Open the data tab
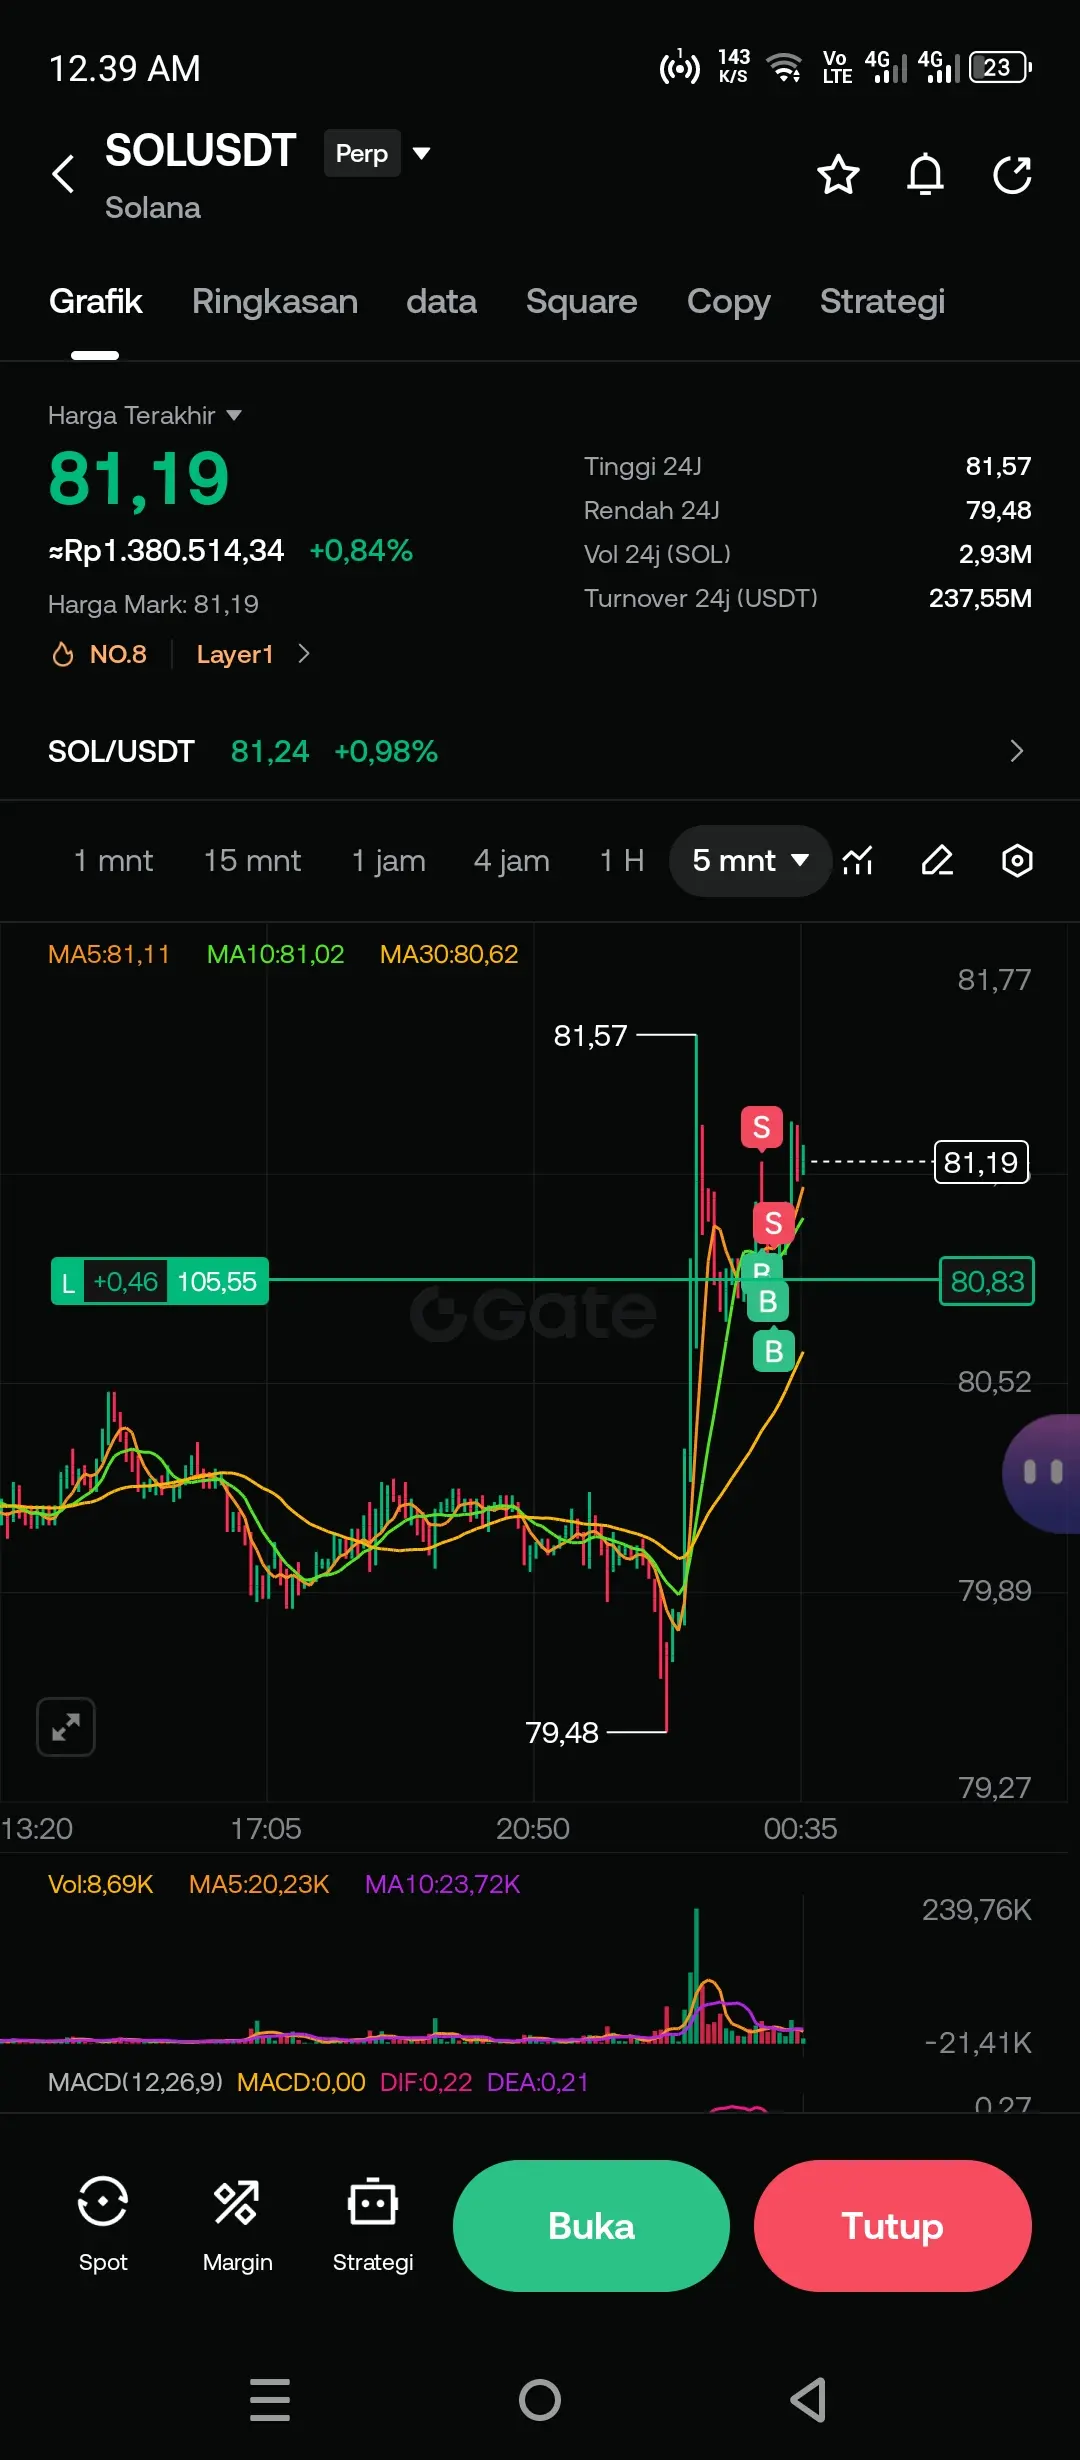The image size is (1080, 2460). pos(441,301)
